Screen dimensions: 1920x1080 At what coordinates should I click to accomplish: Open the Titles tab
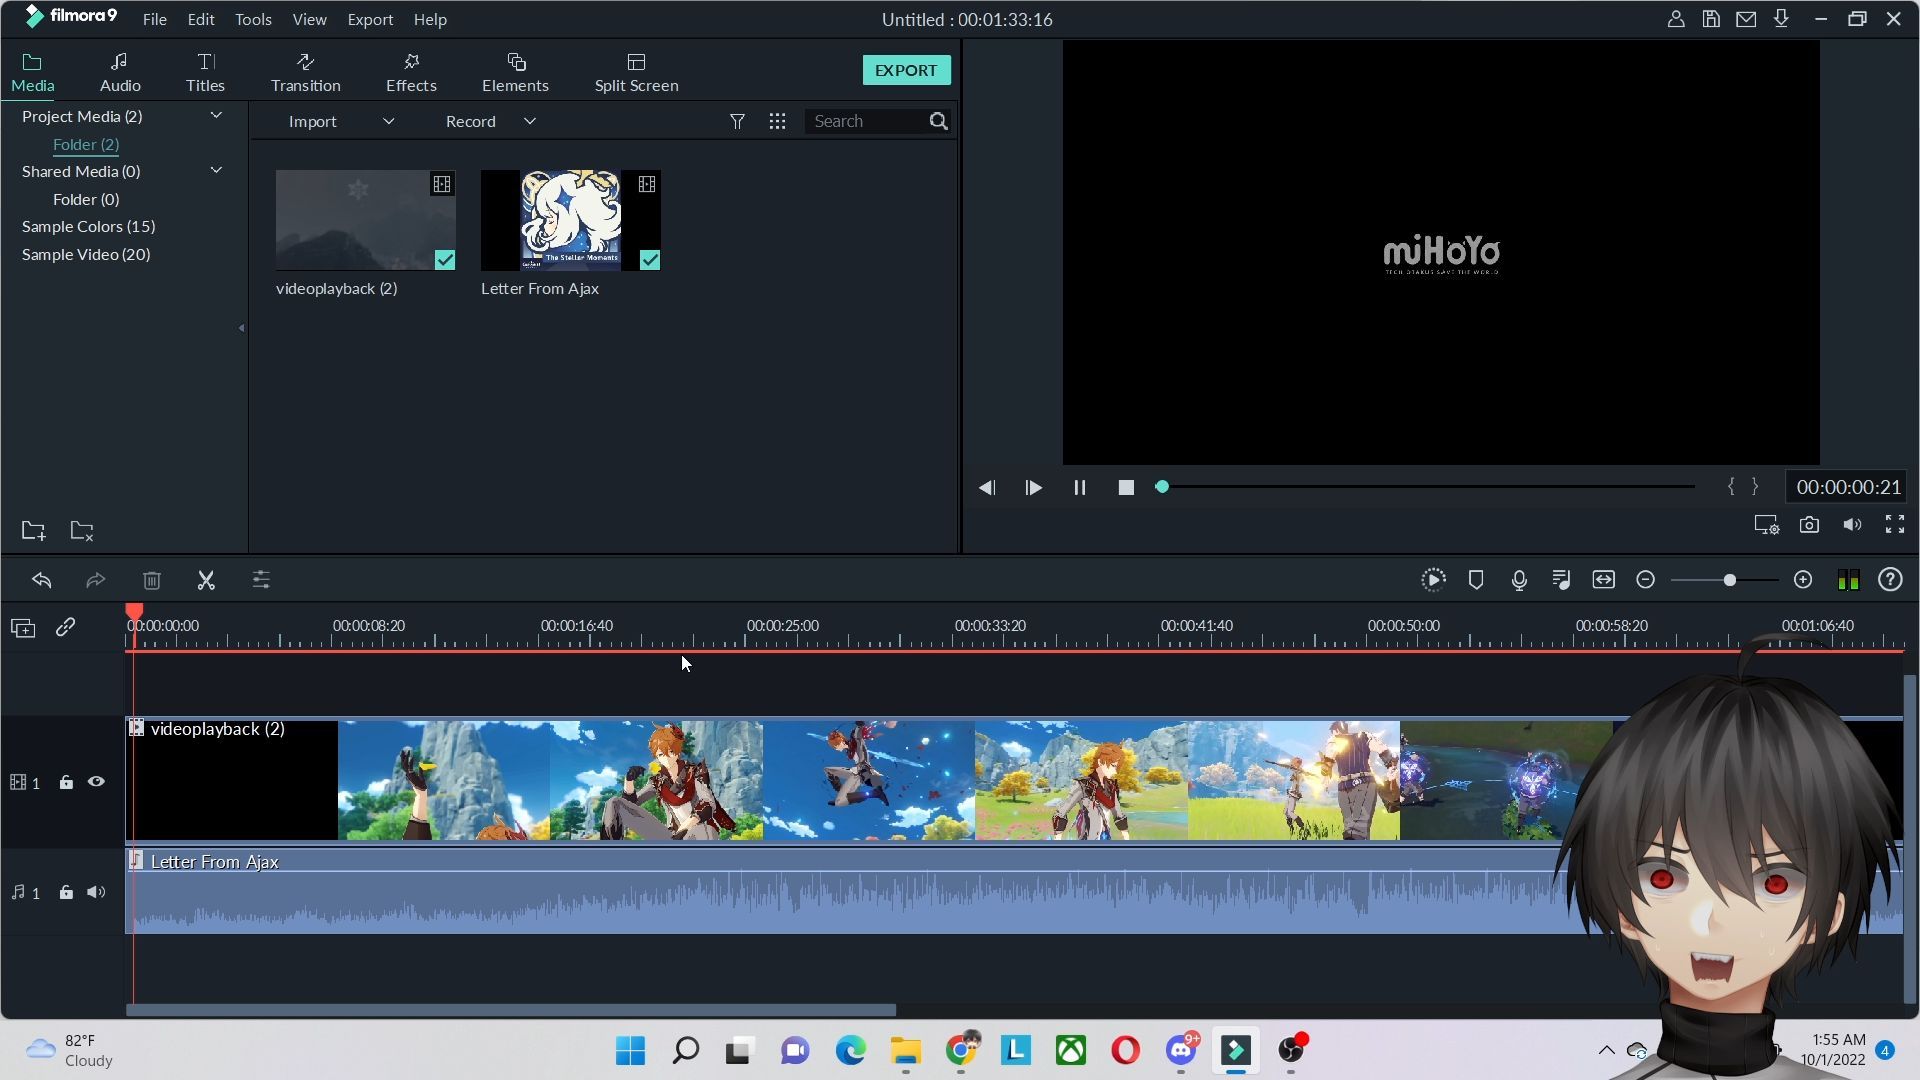[x=205, y=73]
